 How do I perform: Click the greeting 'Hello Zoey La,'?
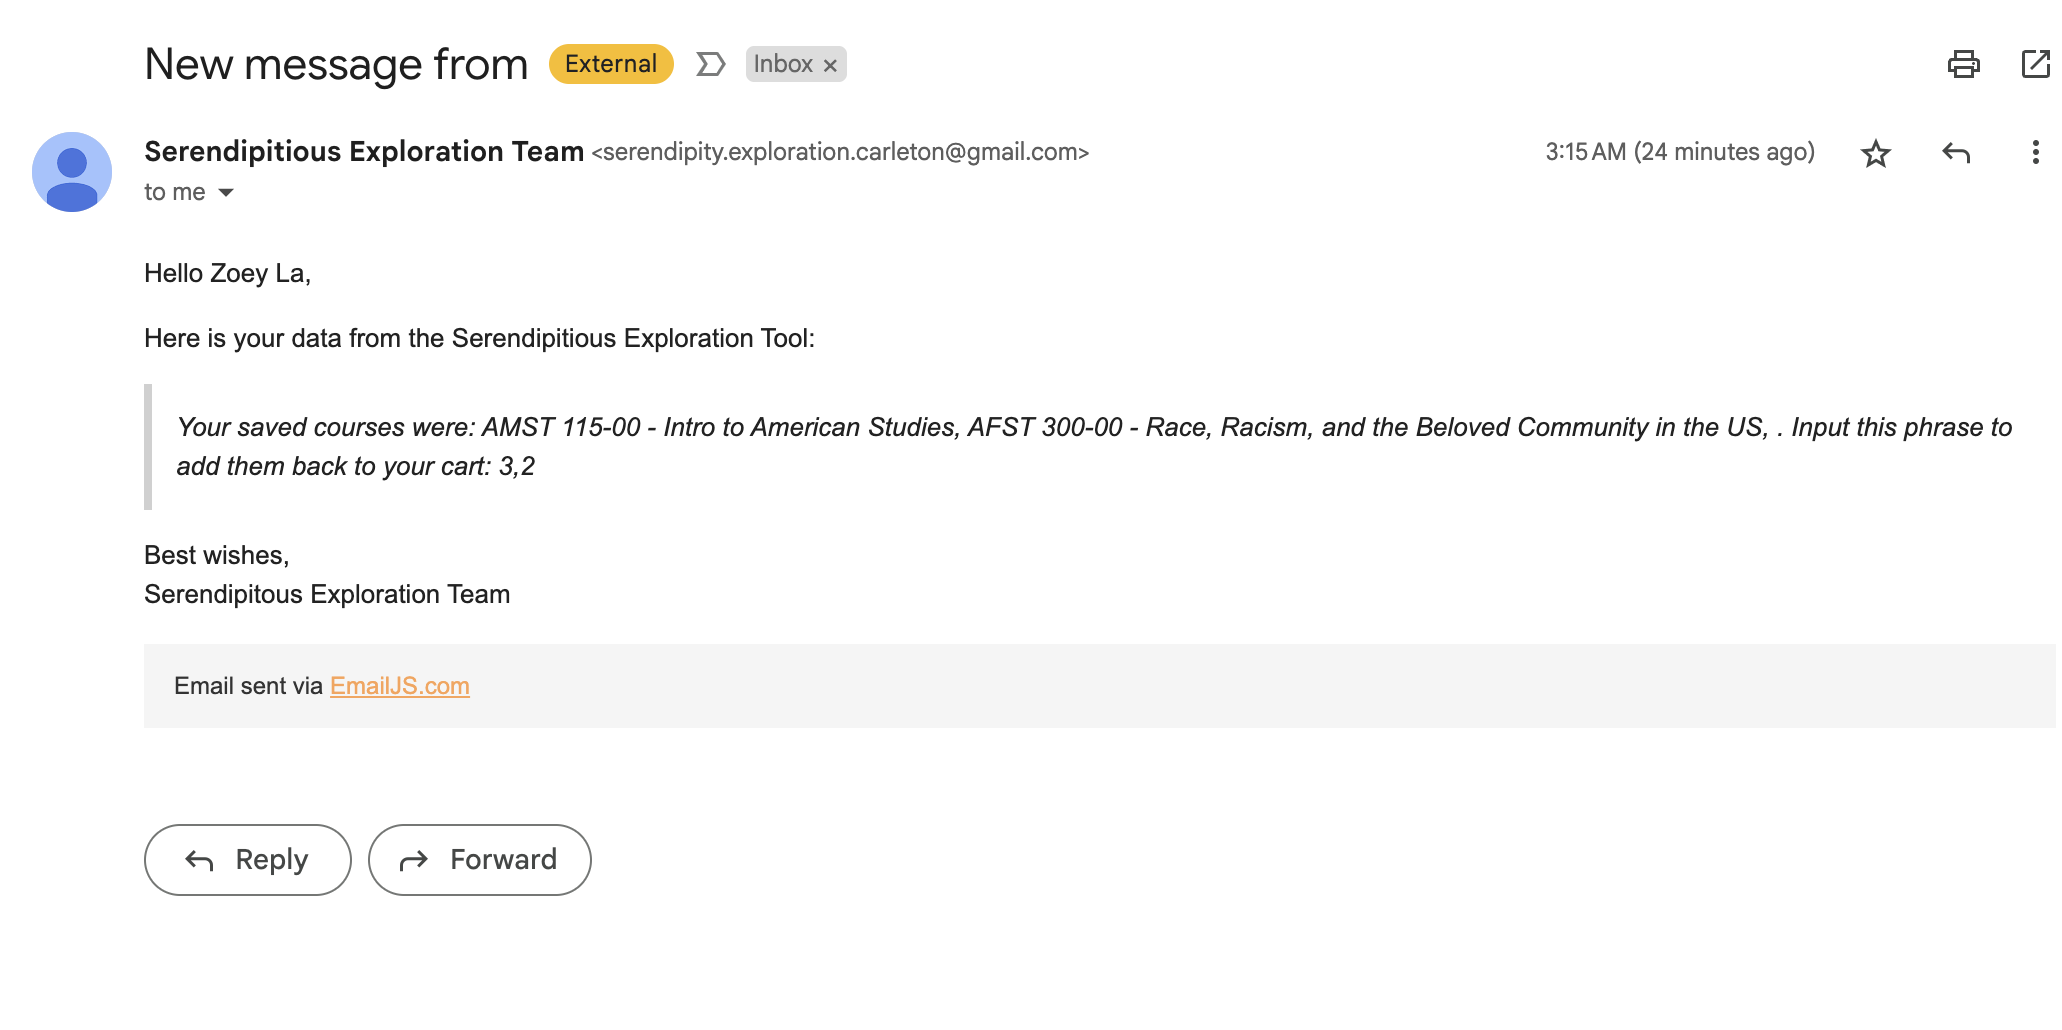click(x=228, y=274)
